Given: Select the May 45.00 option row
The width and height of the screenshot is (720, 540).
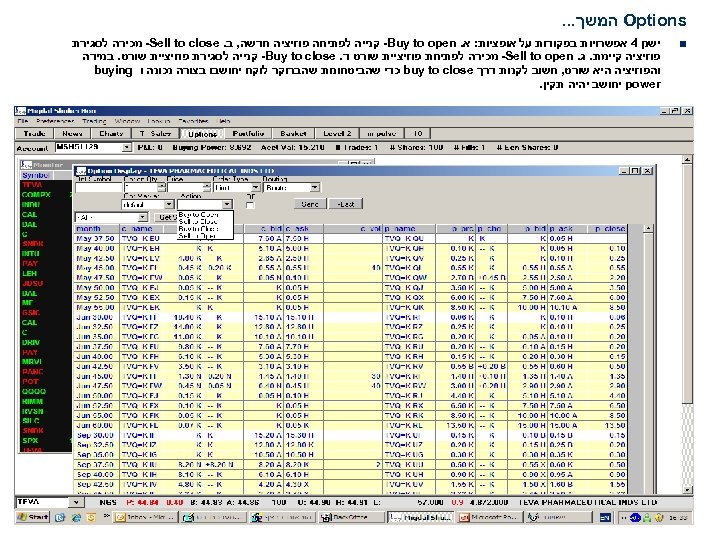Looking at the screenshot, I should tap(350, 268).
